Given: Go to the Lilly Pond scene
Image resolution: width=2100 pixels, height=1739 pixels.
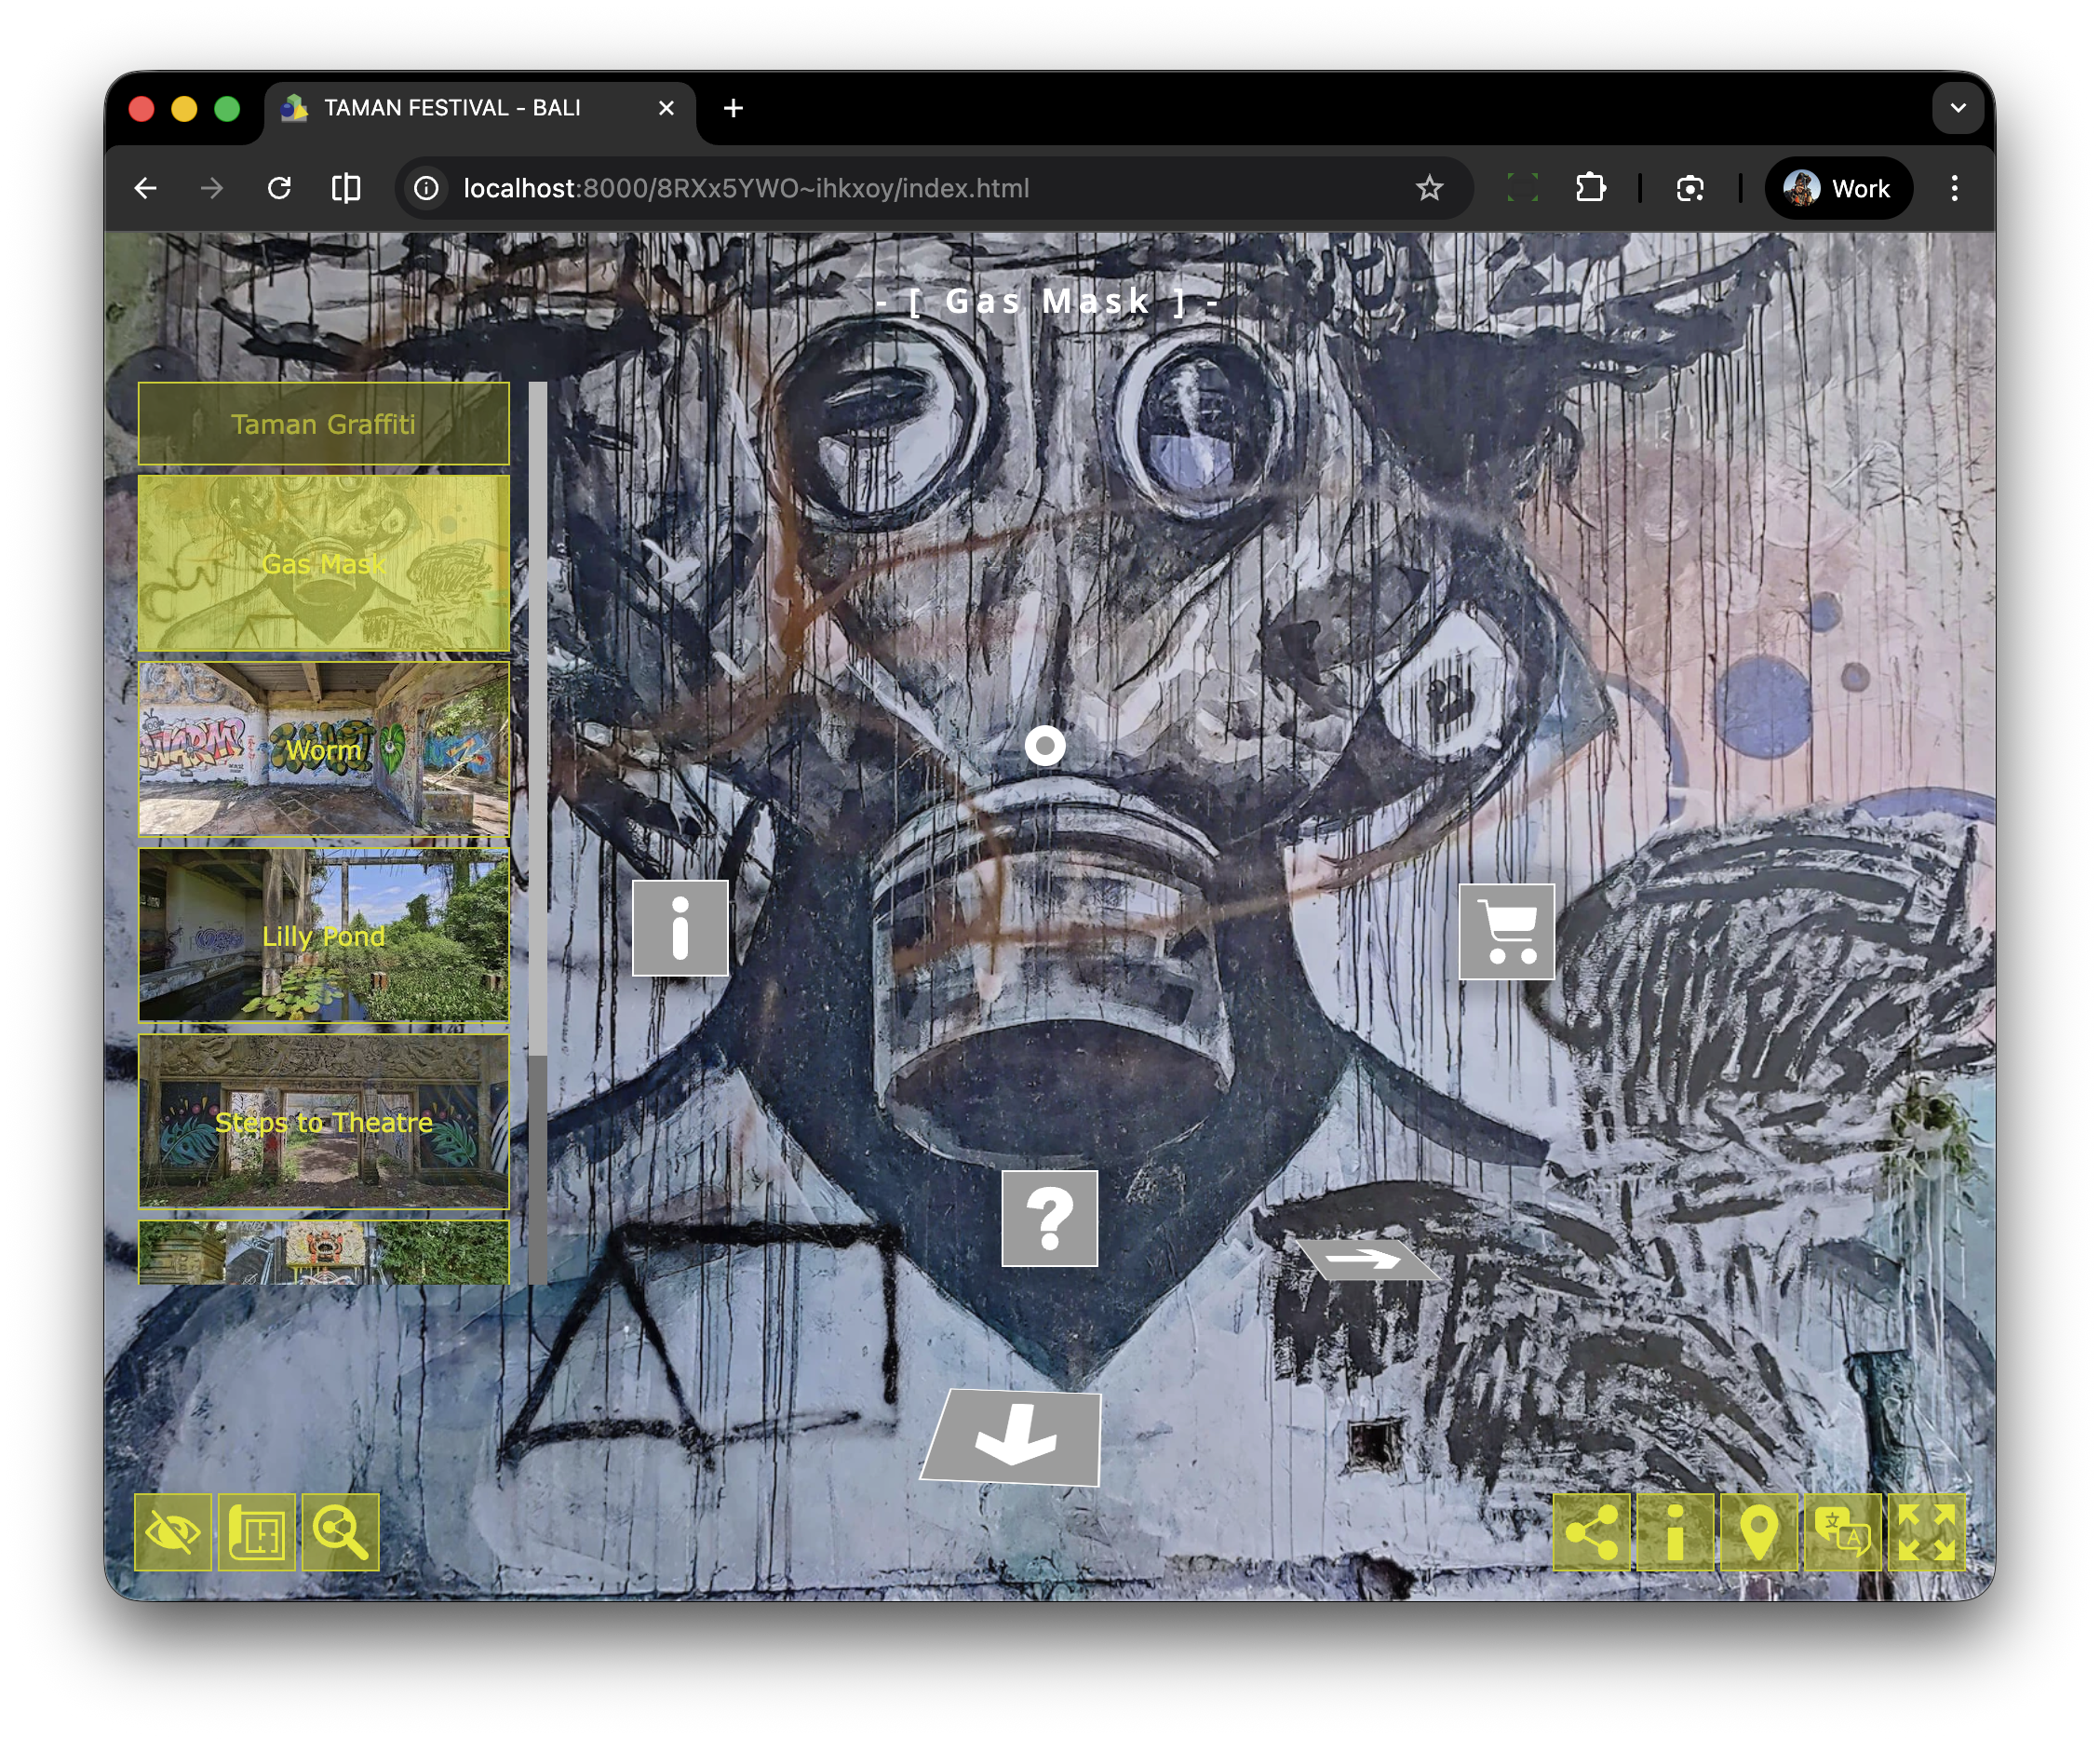Looking at the screenshot, I should pyautogui.click(x=323, y=935).
